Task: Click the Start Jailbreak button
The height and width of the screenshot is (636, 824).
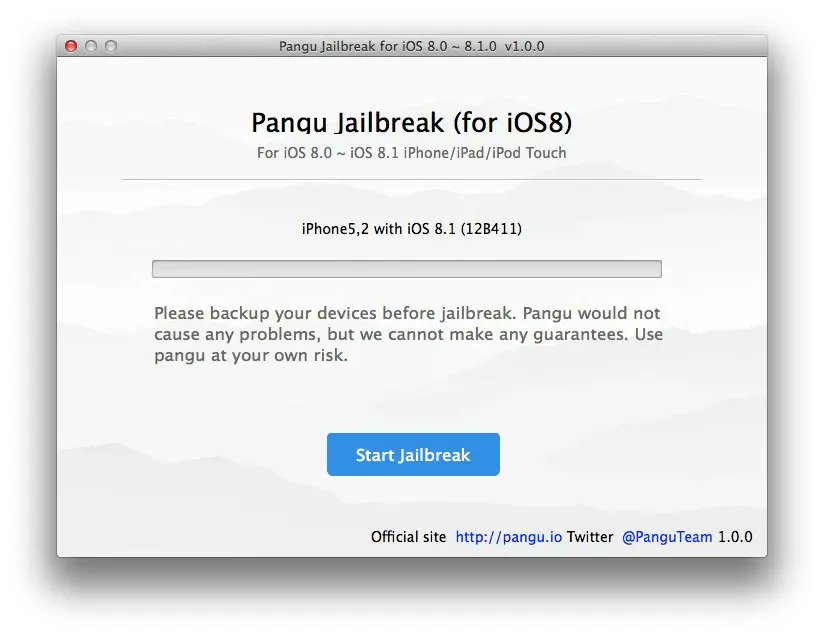Action: point(413,454)
